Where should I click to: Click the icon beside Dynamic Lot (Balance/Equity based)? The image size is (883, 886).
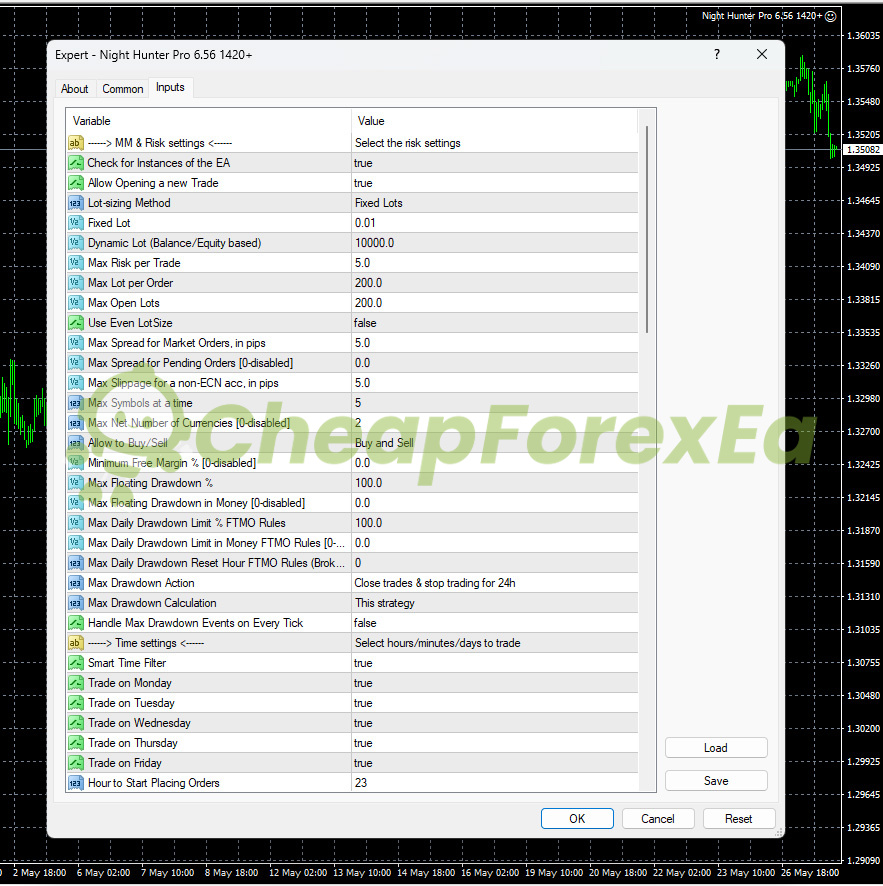pos(76,243)
